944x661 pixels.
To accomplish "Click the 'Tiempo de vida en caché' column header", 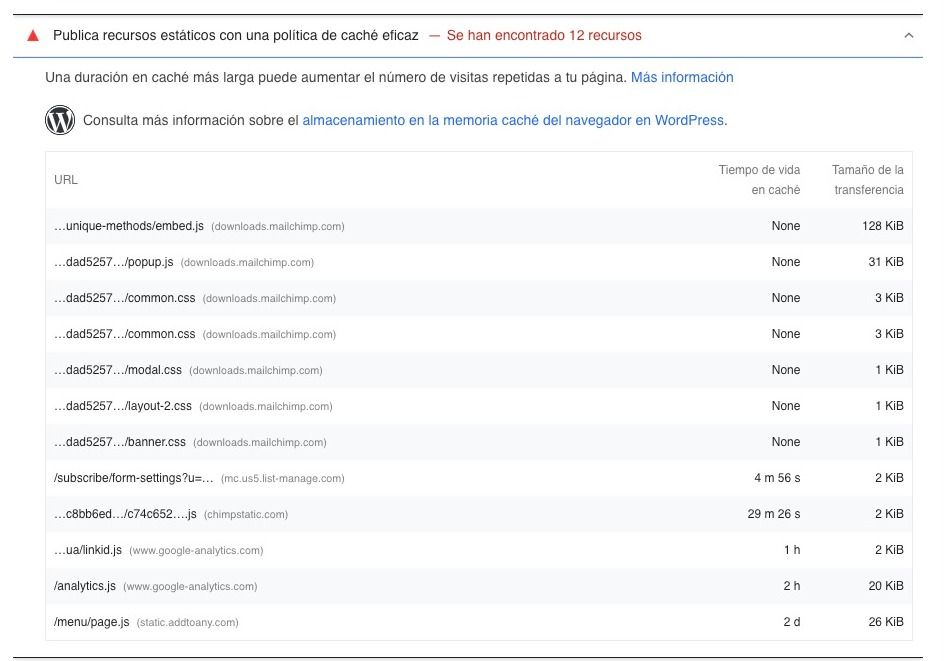I will coord(759,180).
